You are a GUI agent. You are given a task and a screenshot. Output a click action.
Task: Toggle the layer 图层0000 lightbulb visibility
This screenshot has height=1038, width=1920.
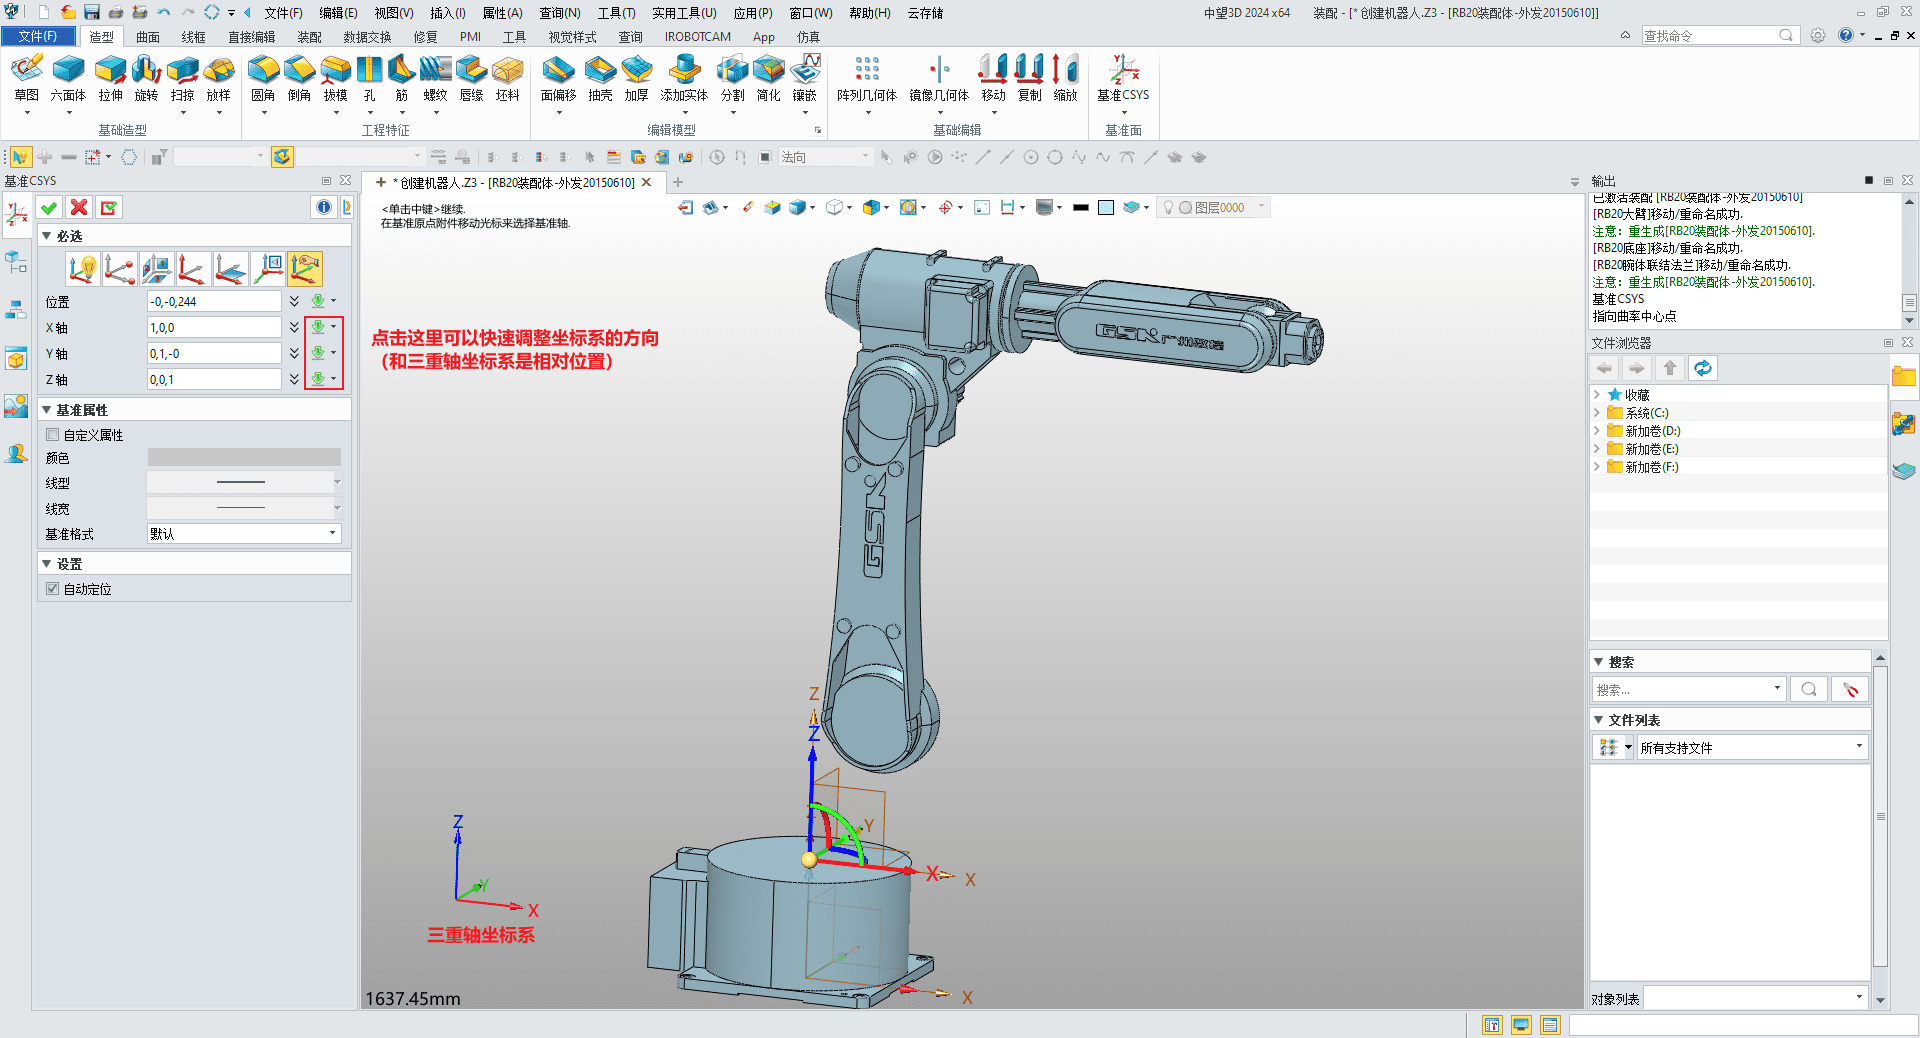[1168, 207]
